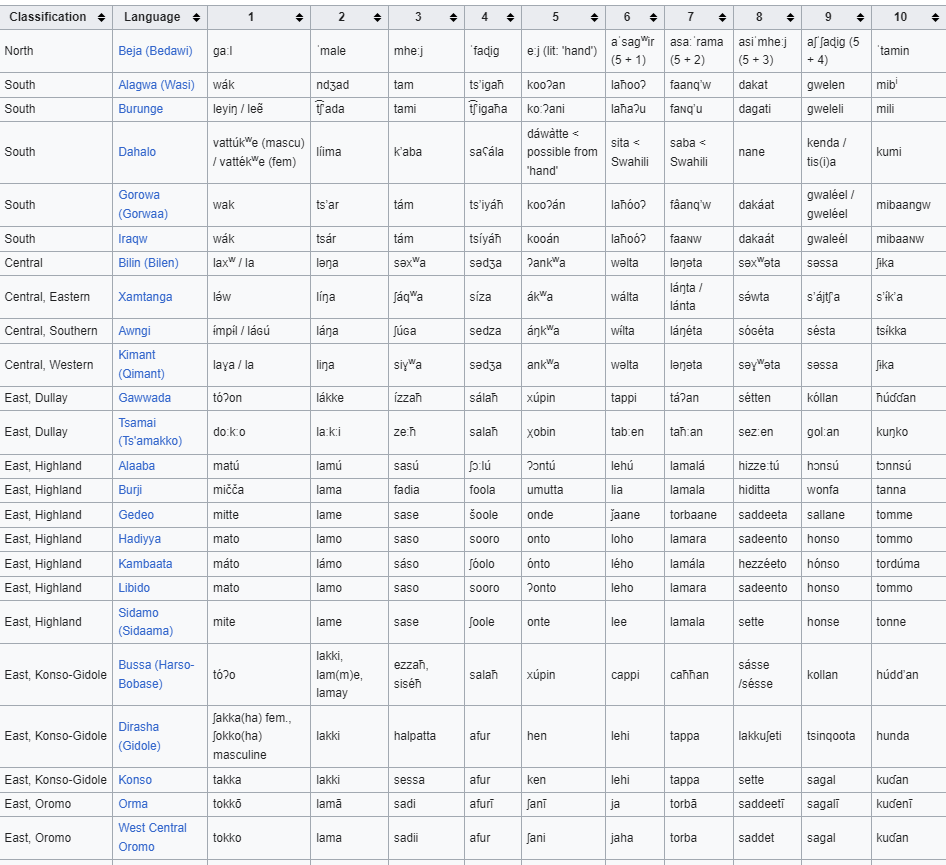Click the sort arrows beside header 4
946x865 pixels.
tap(510, 17)
